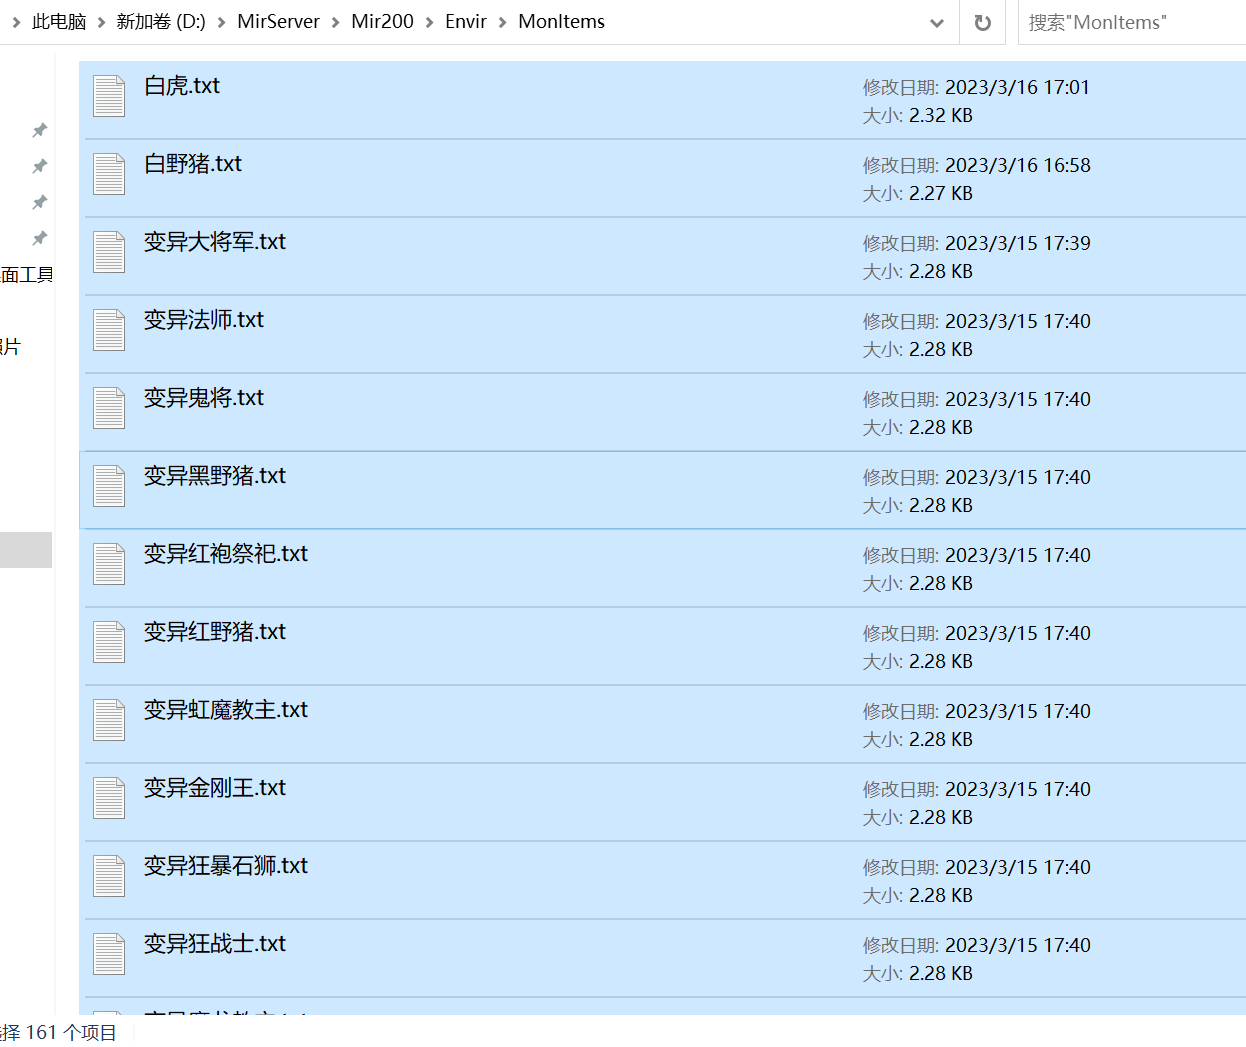The width and height of the screenshot is (1246, 1047).
Task: Expand the chevron before 此电脑
Action: (16, 22)
